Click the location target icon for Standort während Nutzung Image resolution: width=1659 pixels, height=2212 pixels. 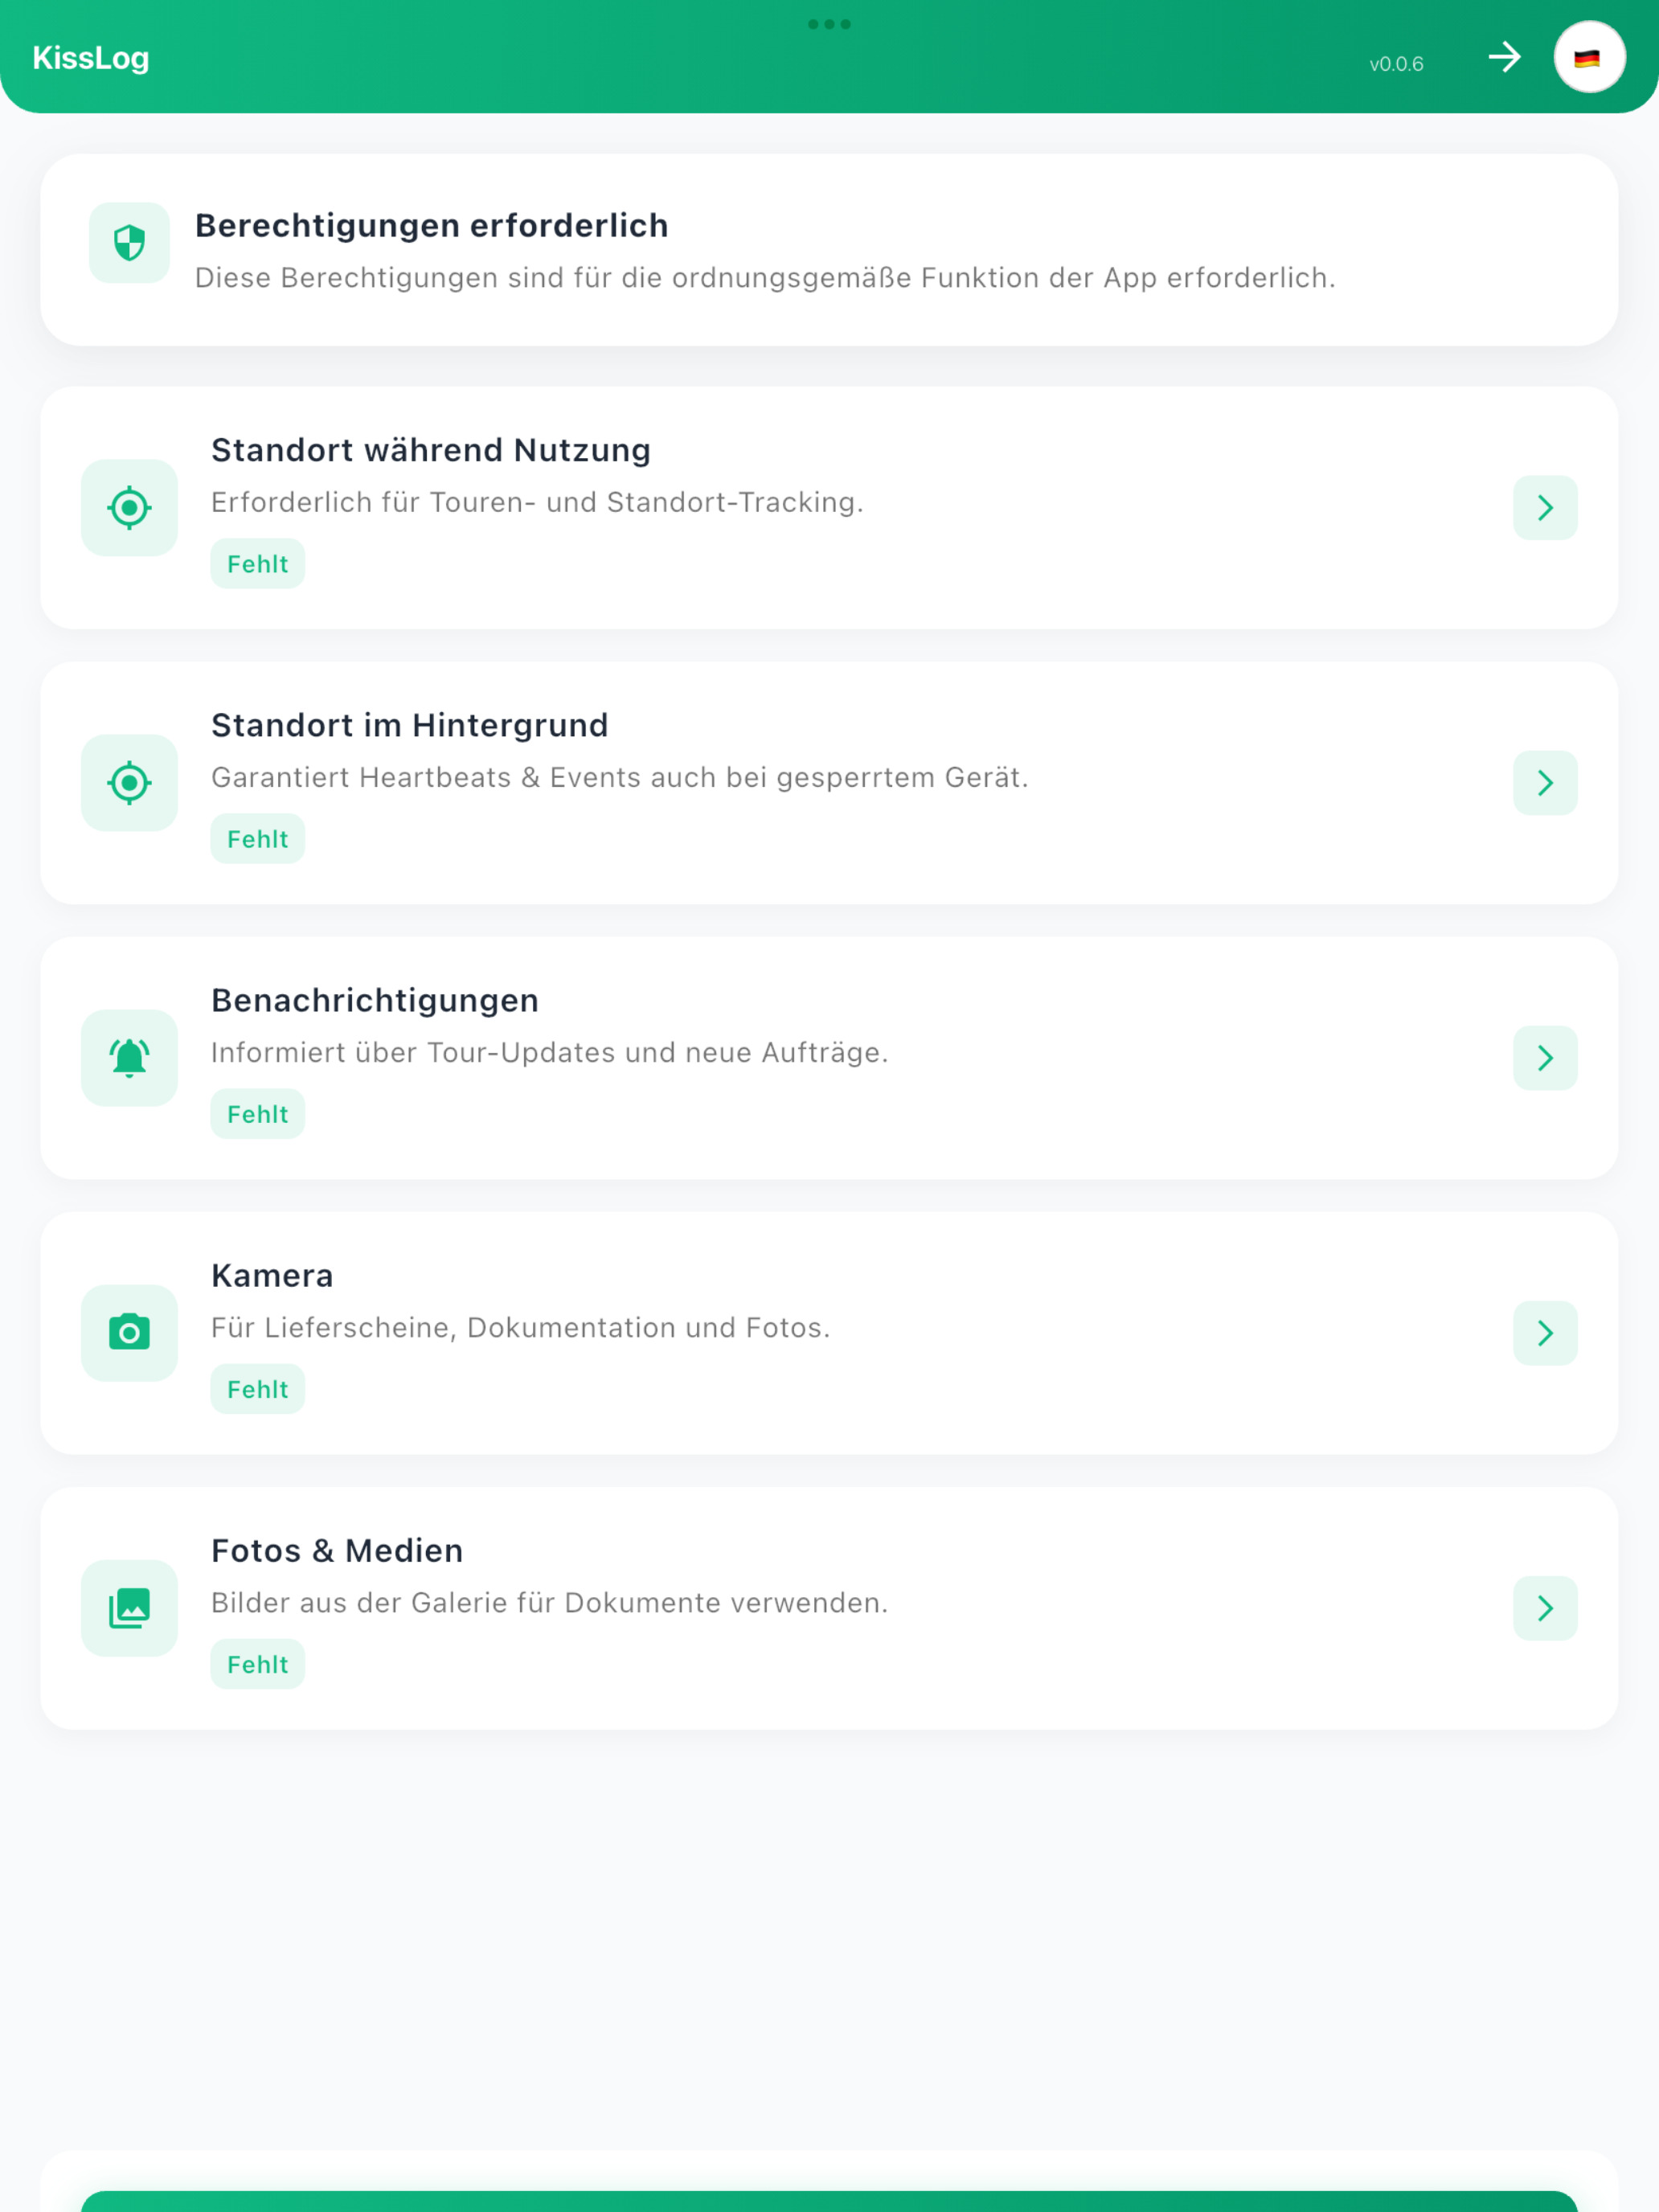[129, 508]
